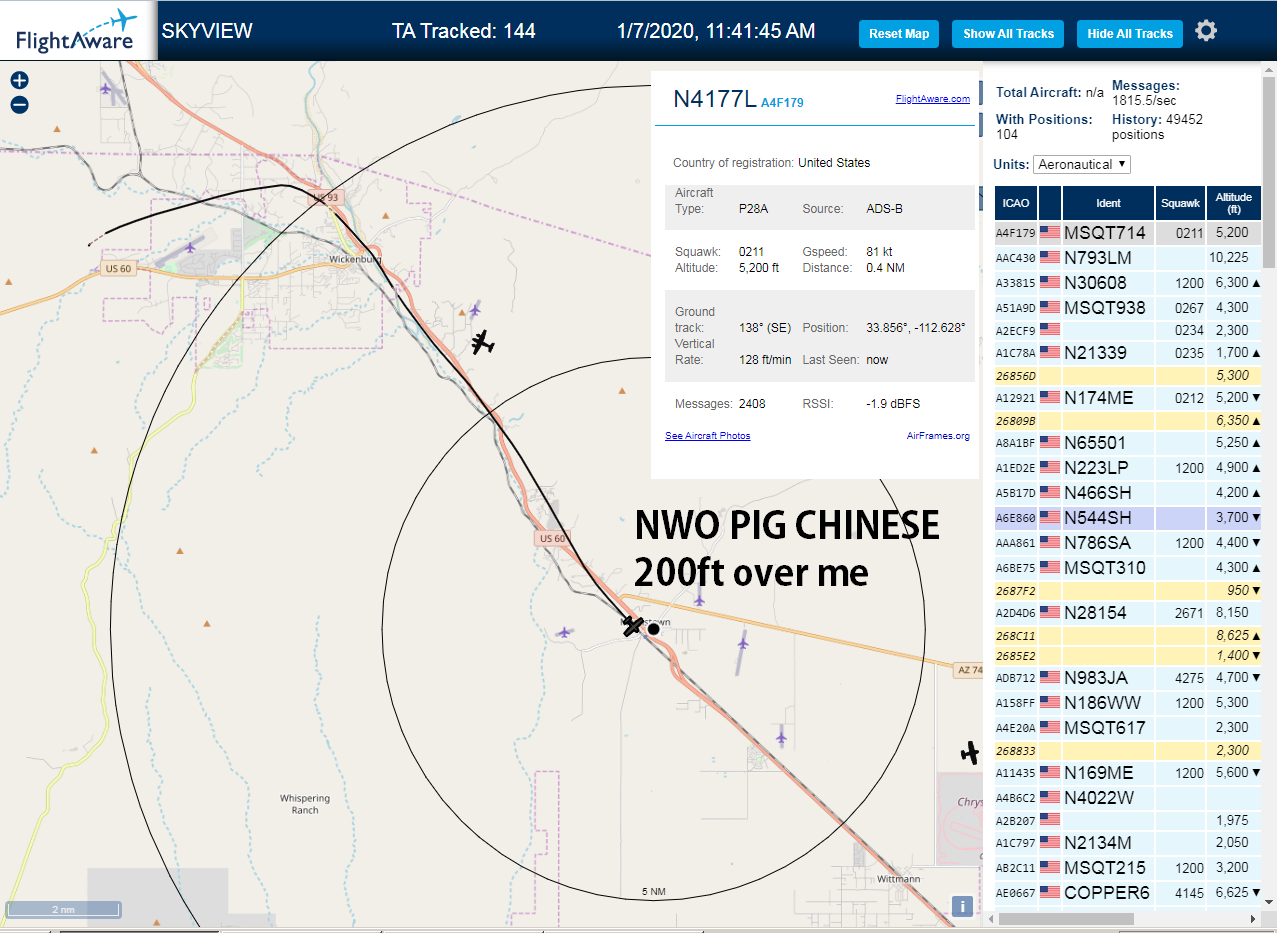This screenshot has width=1277, height=933.
Task: Click the Whispering Ranch map label
Action: pyautogui.click(x=305, y=804)
